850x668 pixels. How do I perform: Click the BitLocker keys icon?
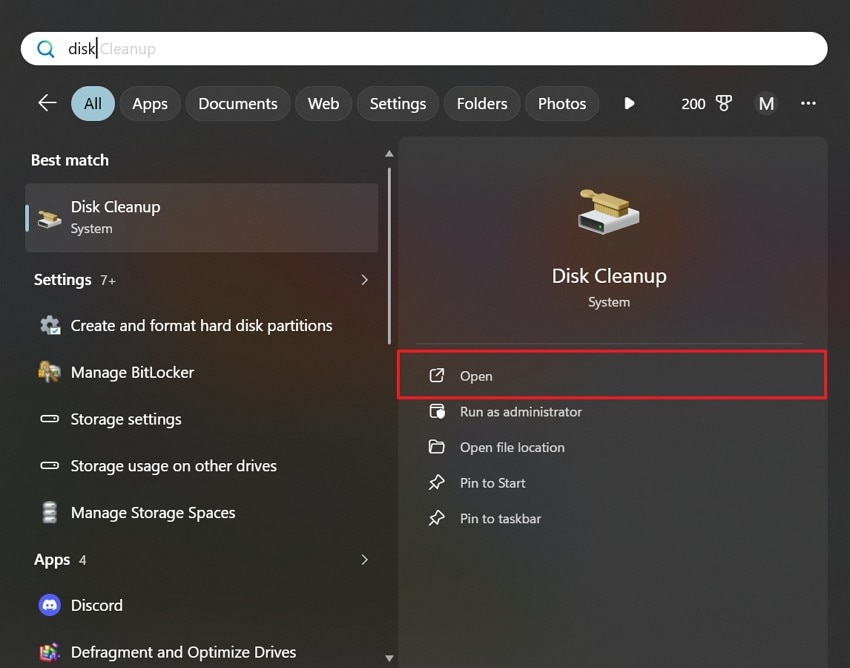coord(49,372)
